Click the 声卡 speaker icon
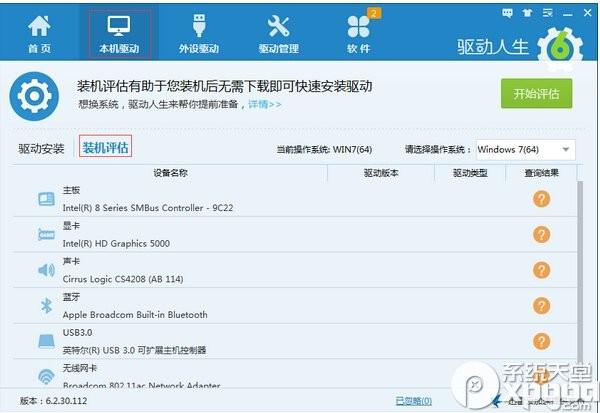The width and height of the screenshot is (600, 413). 46,270
